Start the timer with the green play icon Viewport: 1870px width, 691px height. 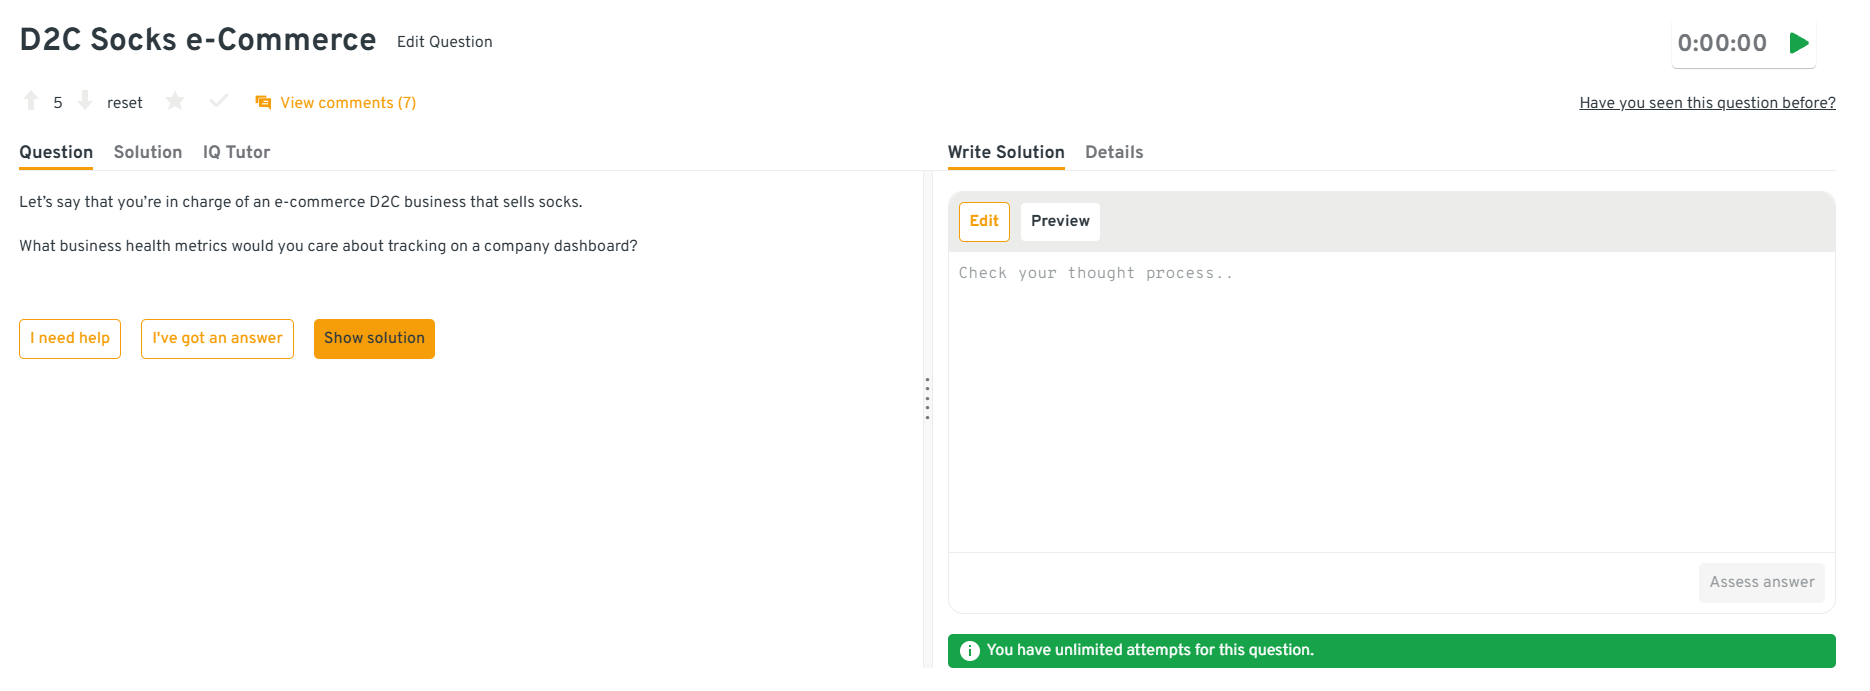(x=1799, y=43)
